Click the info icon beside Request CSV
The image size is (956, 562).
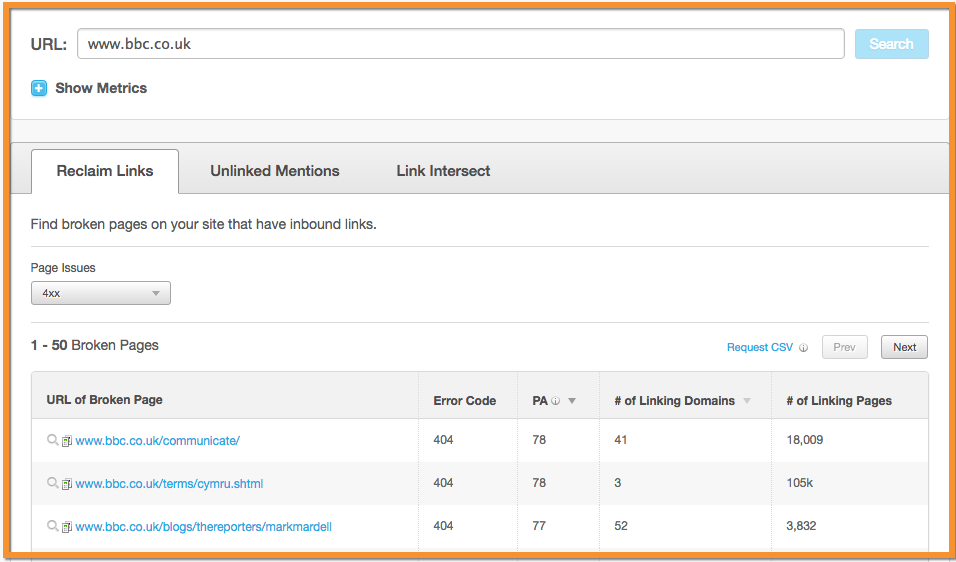(x=803, y=348)
